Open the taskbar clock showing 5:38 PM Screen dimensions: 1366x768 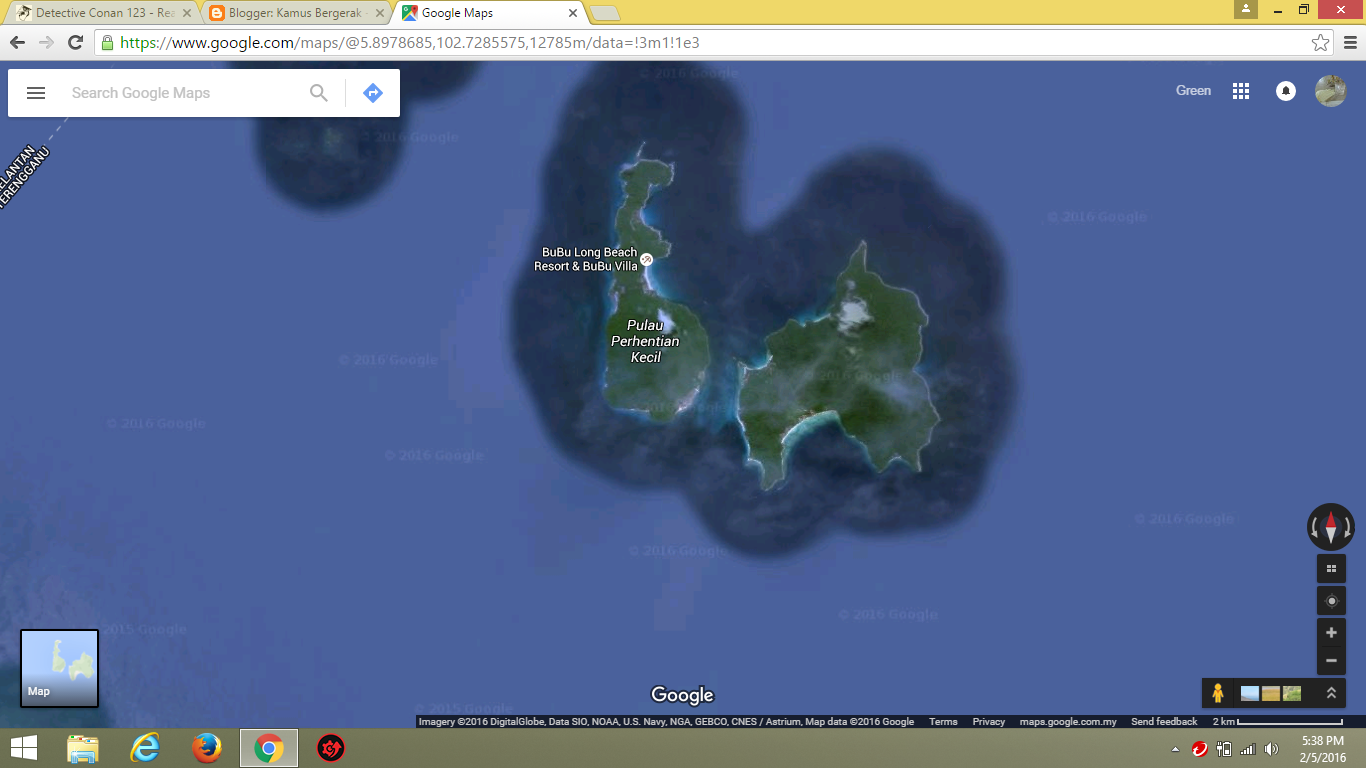1323,749
